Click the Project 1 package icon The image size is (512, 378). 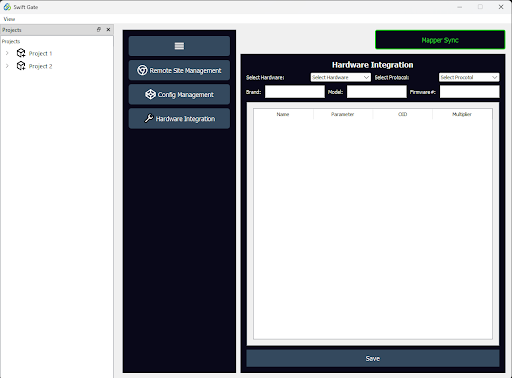(21, 53)
